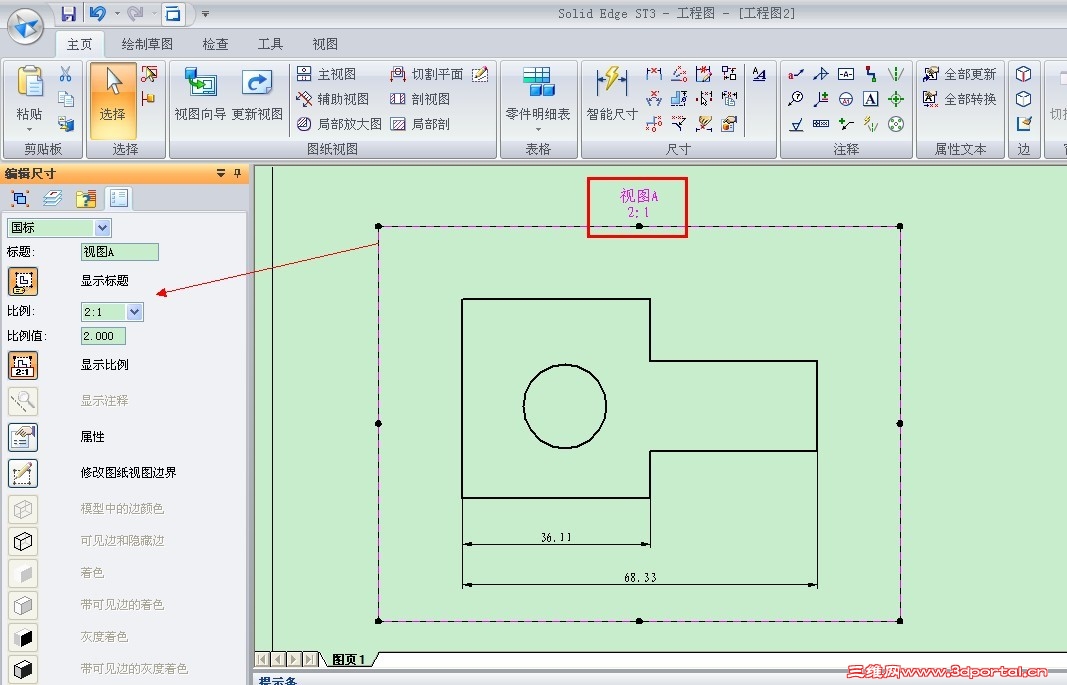This screenshot has height=685, width=1067.
Task: Expand the 零件明细表 dropdown arrow
Action: (x=538, y=129)
